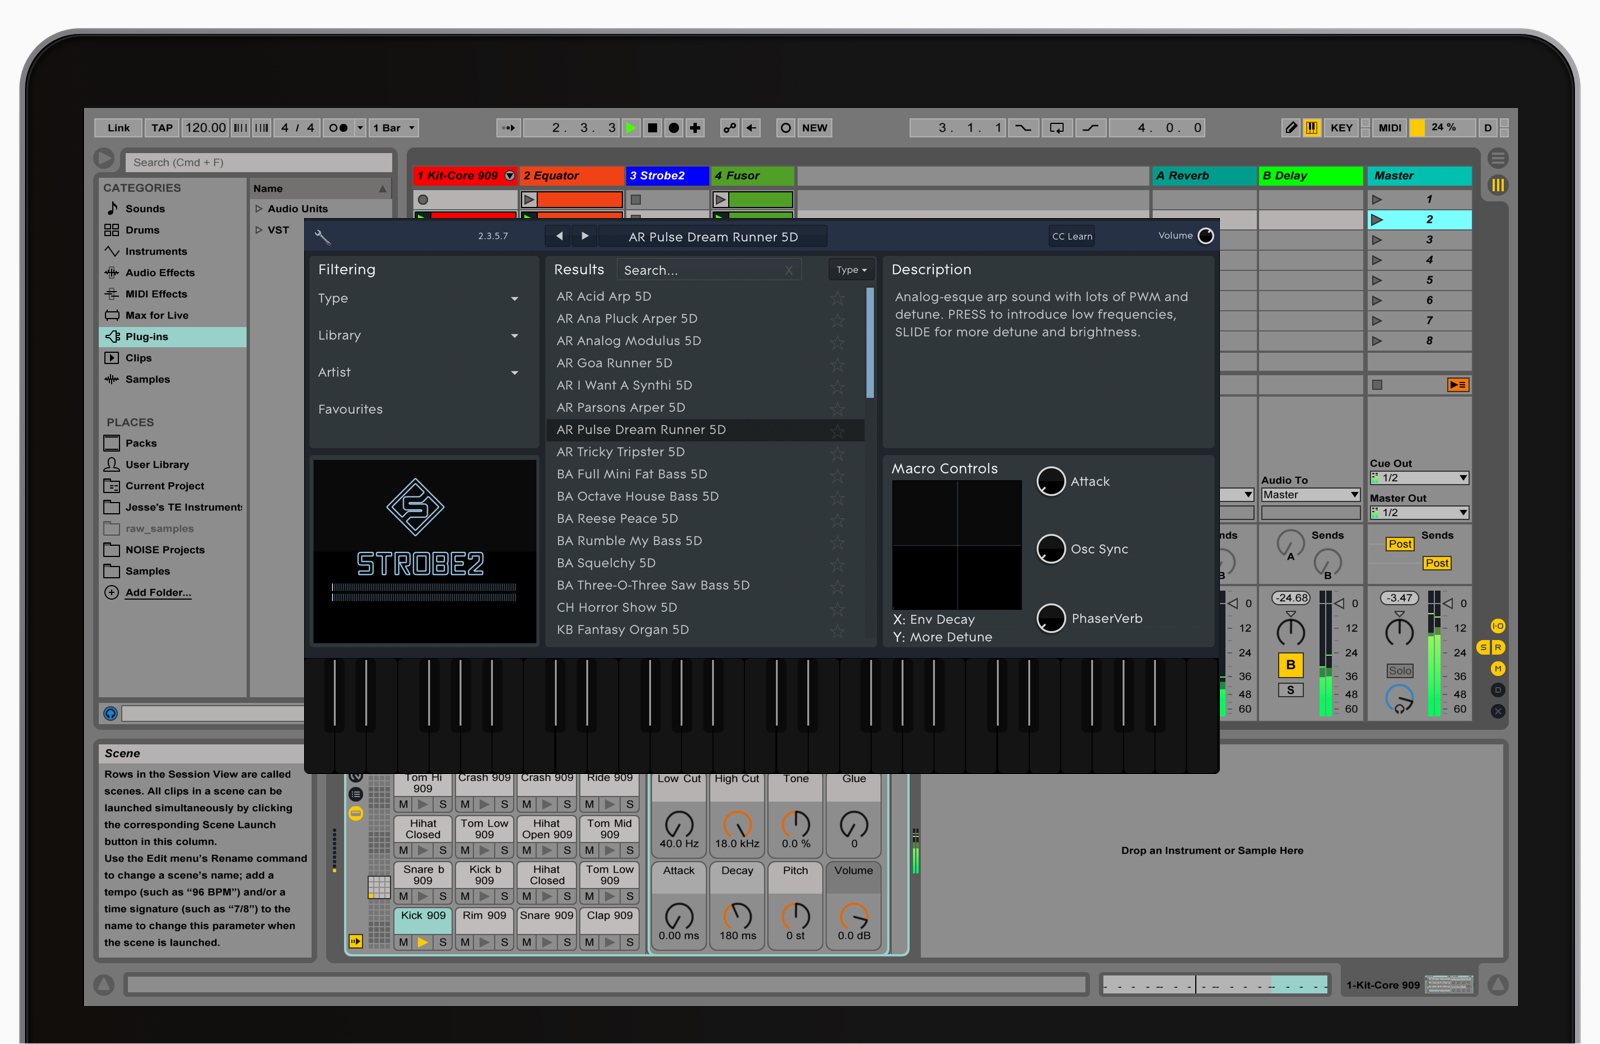Solo the B Delay return track
Viewport: 1600px width, 1044px height.
tap(1291, 690)
